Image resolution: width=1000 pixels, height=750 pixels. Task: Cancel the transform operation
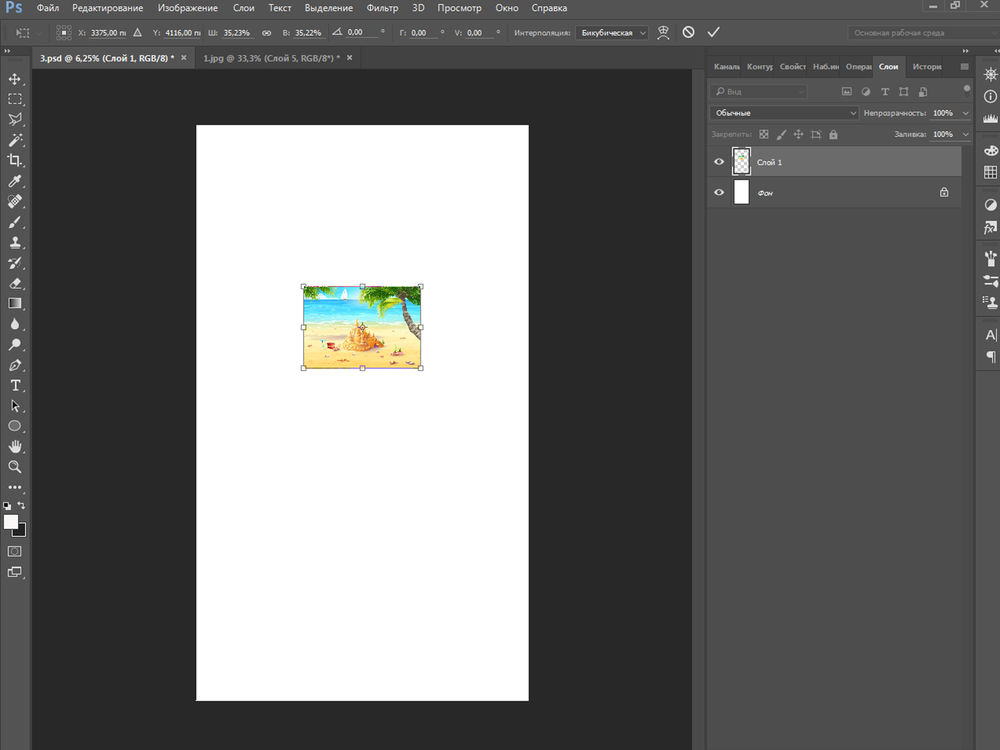click(688, 32)
